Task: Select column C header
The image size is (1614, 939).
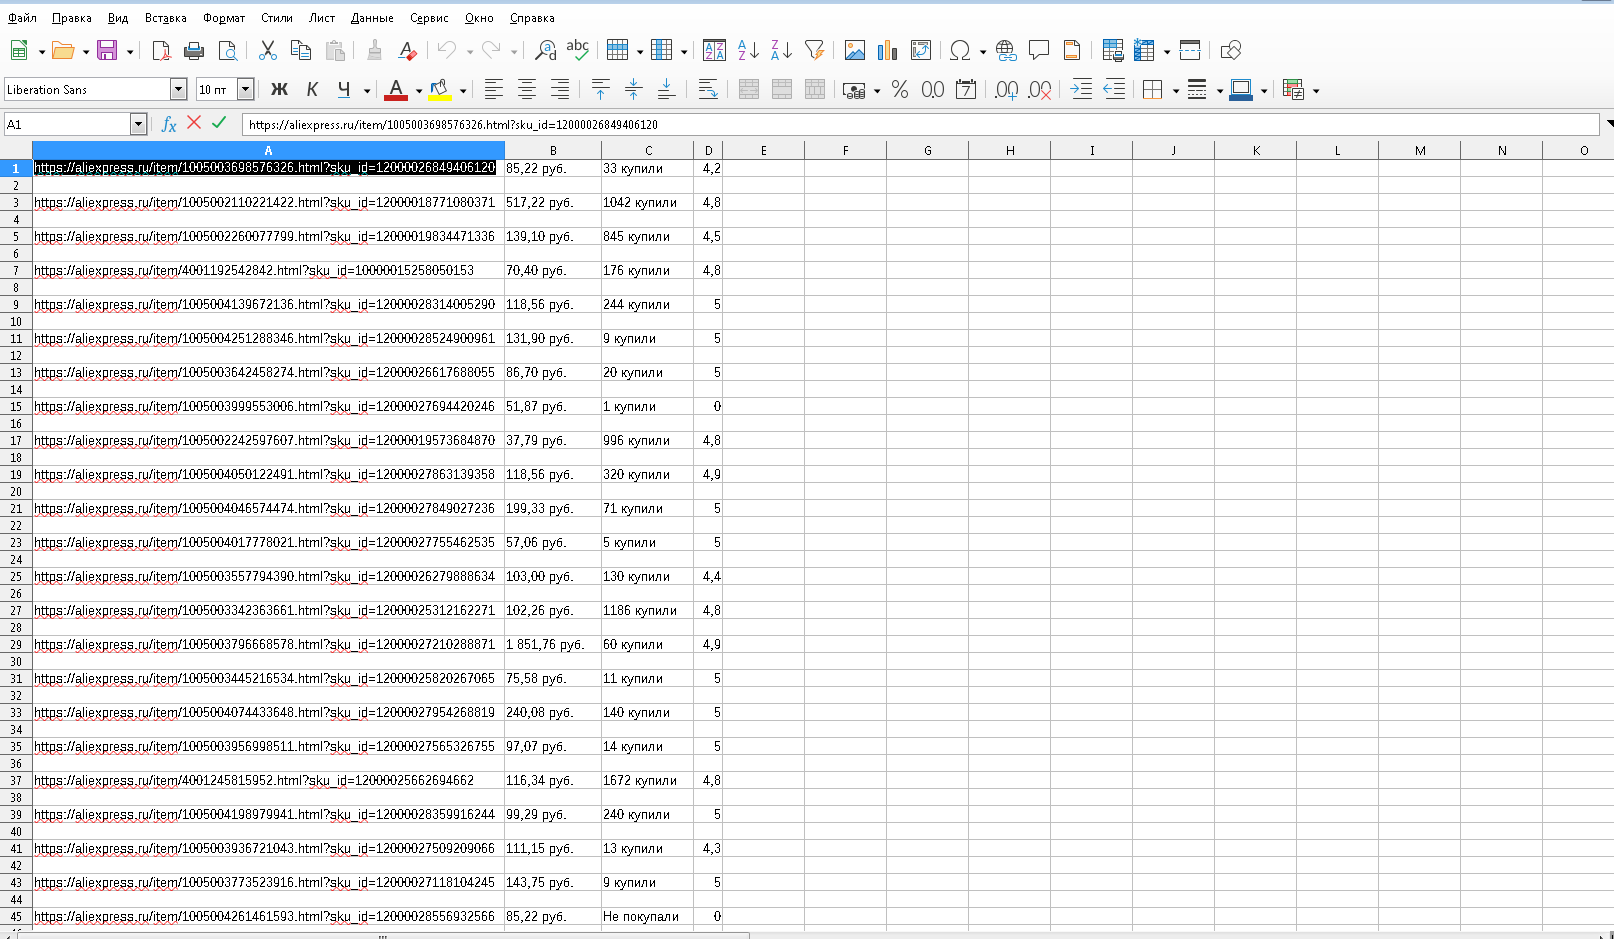Action: [x=648, y=151]
